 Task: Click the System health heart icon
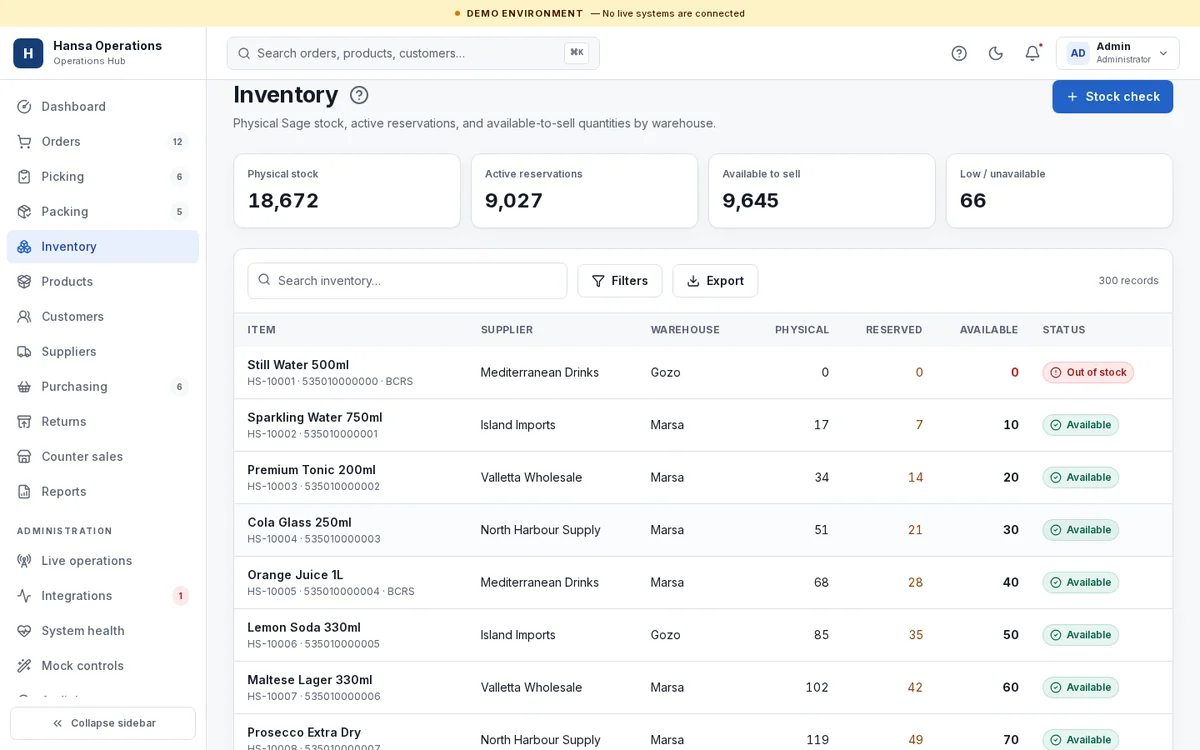pyautogui.click(x=24, y=630)
